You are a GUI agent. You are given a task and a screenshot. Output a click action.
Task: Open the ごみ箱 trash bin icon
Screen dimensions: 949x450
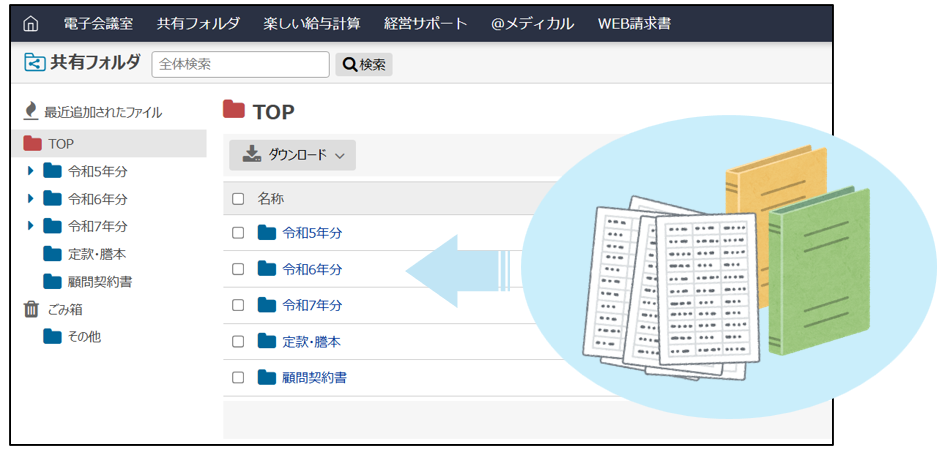[x=31, y=309]
